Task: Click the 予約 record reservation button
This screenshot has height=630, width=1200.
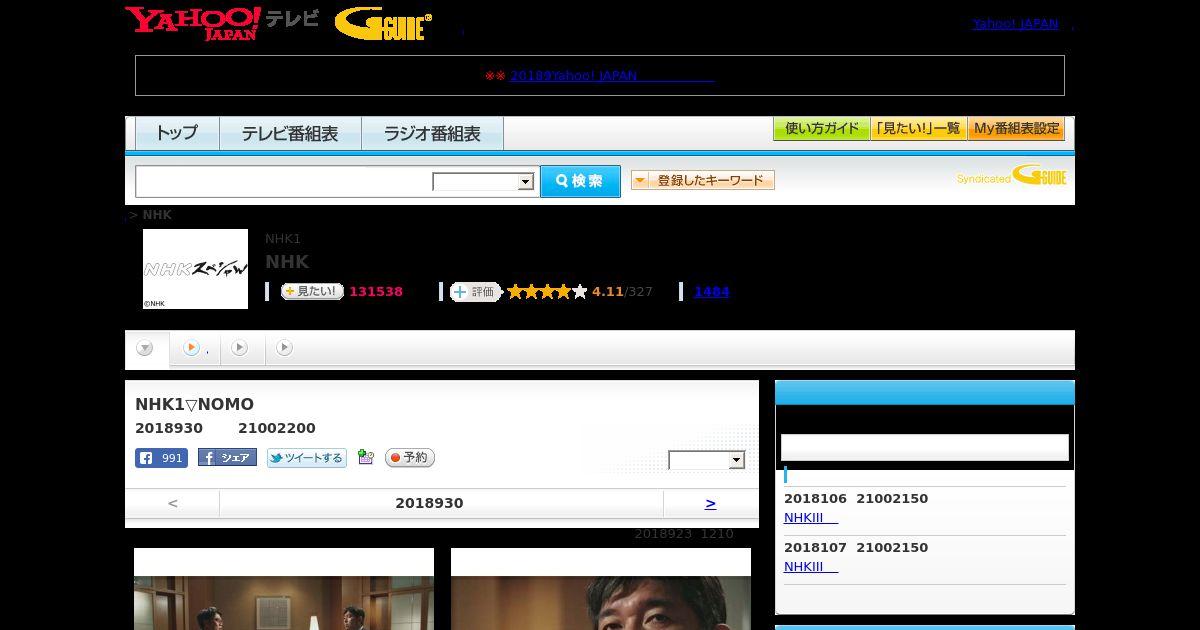Action: point(410,457)
